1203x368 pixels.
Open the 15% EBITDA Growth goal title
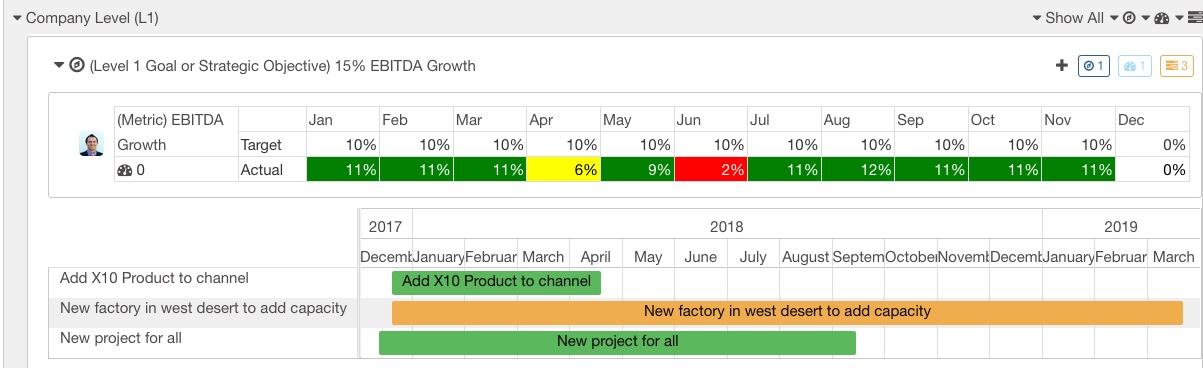point(282,66)
